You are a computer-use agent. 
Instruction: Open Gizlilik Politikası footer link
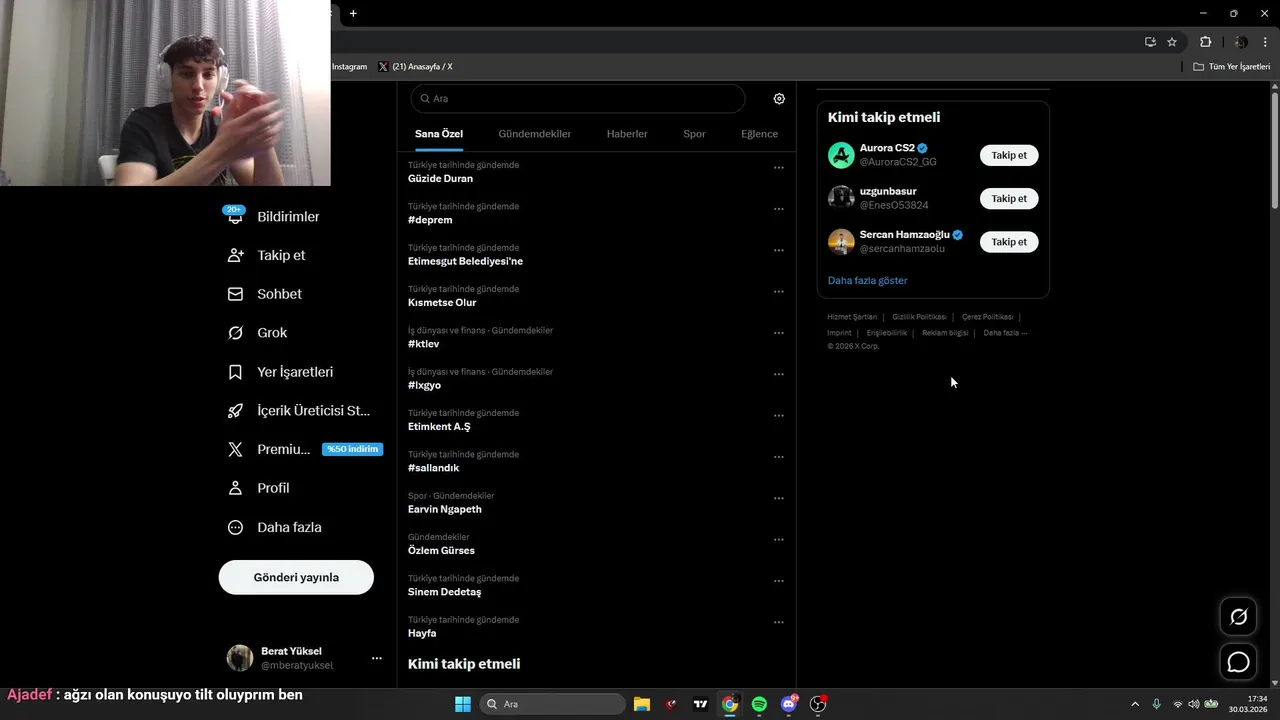(x=919, y=317)
